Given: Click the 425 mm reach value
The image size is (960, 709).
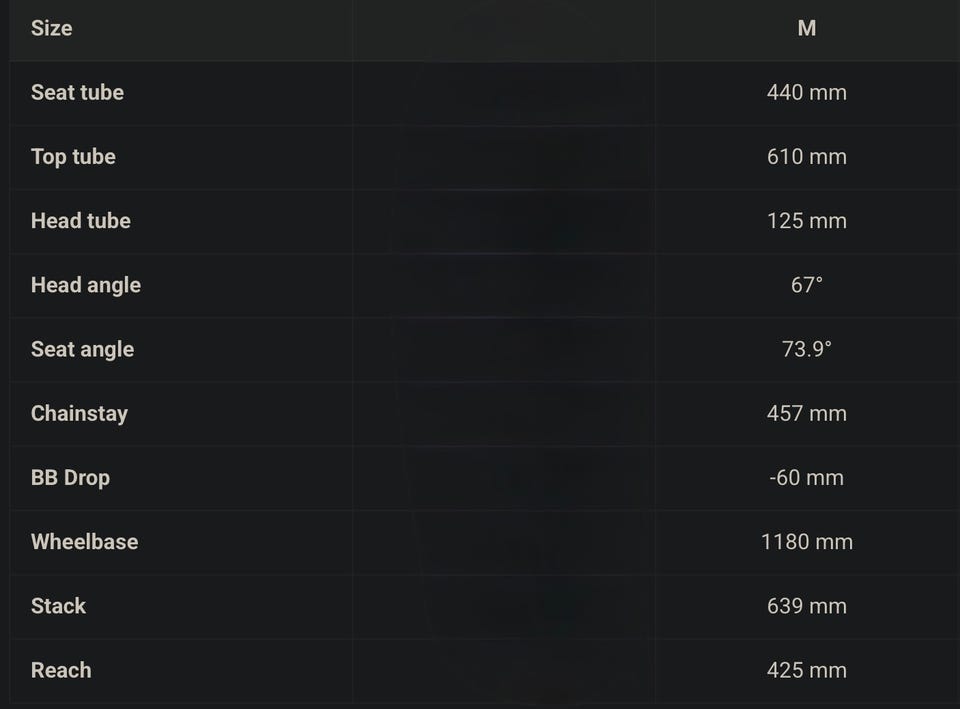Looking at the screenshot, I should [806, 670].
